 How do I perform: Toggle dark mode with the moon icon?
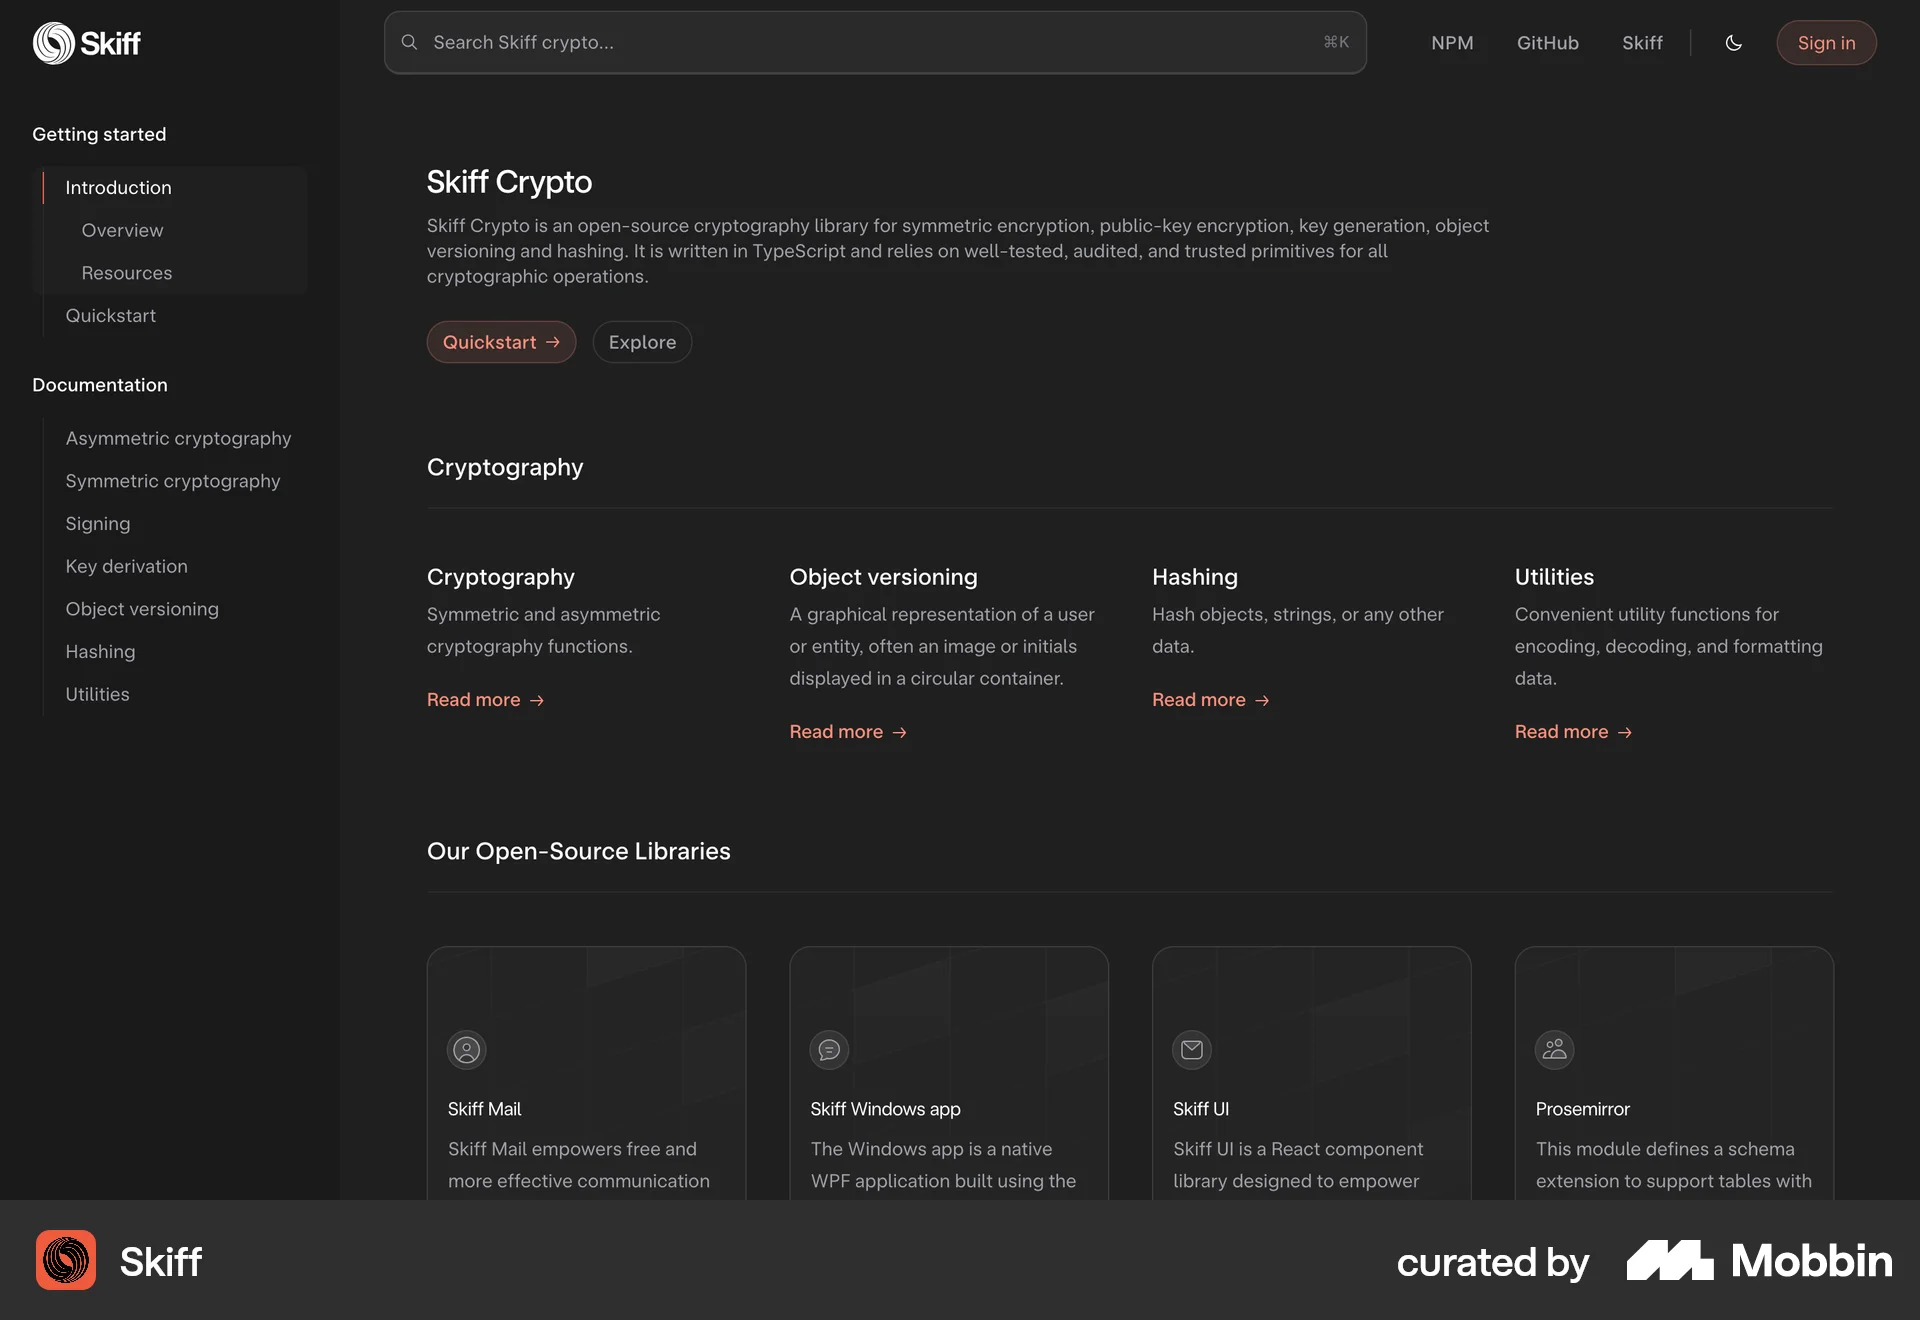pyautogui.click(x=1734, y=42)
